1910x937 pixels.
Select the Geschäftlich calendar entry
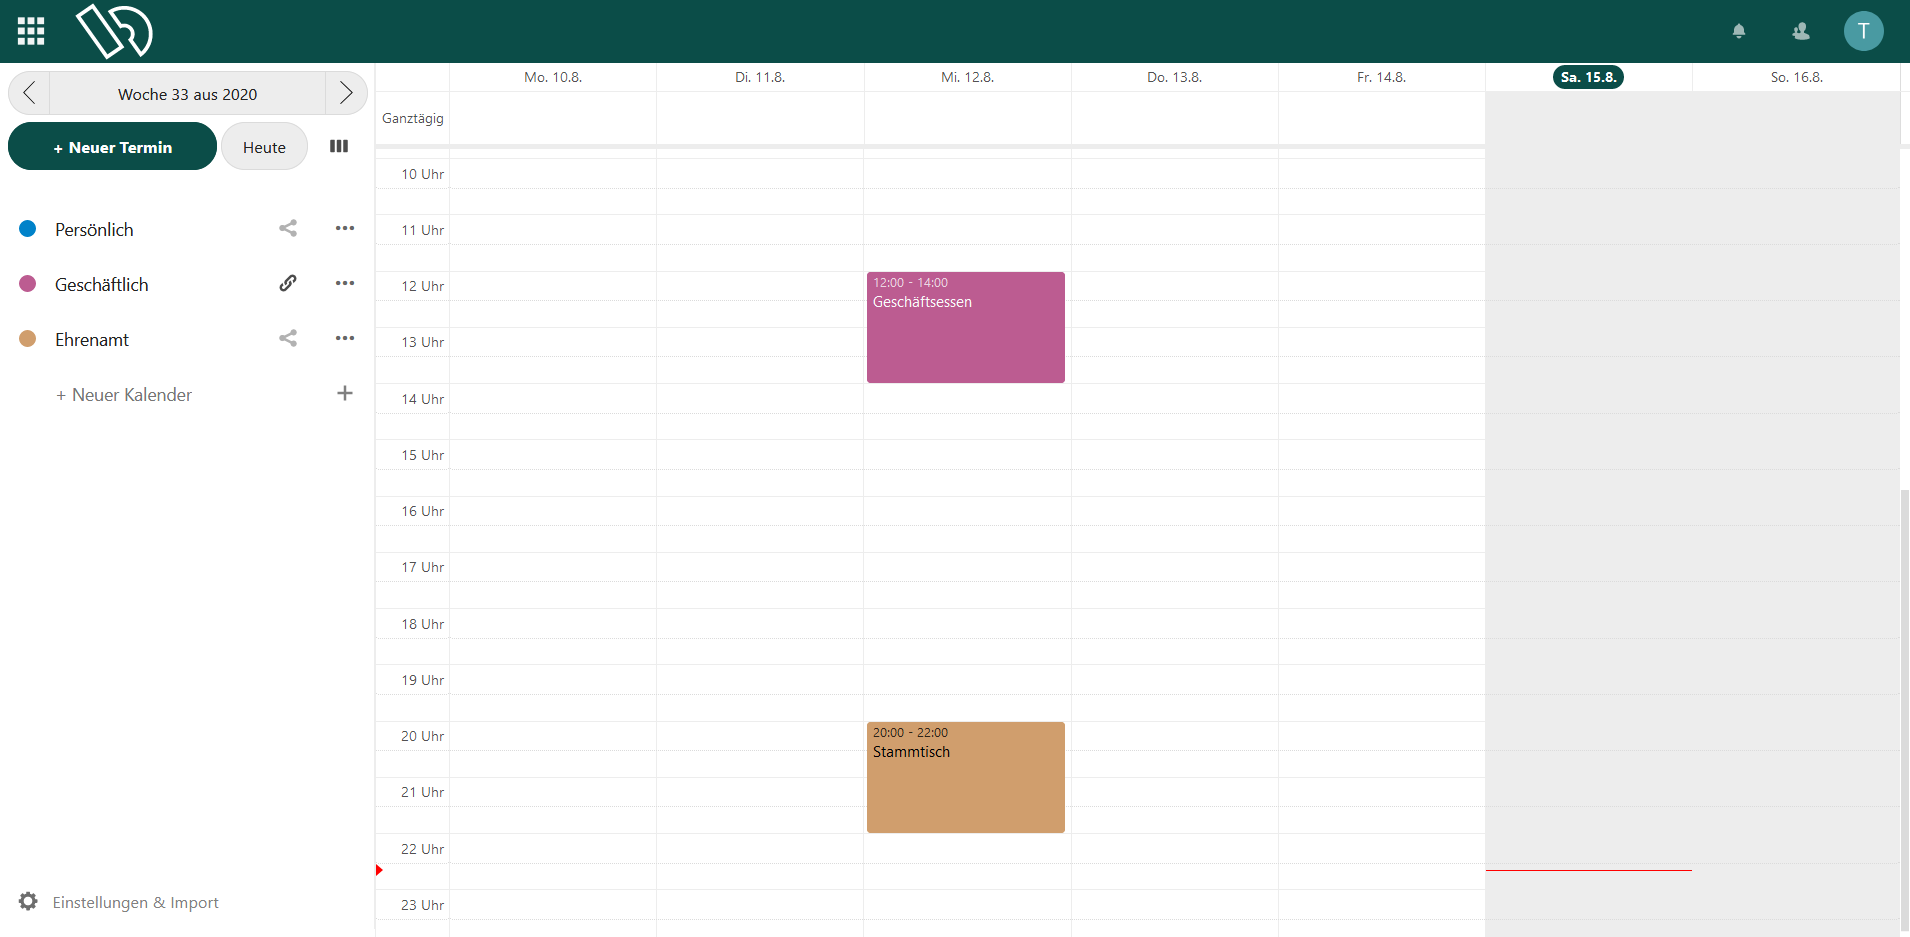(101, 285)
